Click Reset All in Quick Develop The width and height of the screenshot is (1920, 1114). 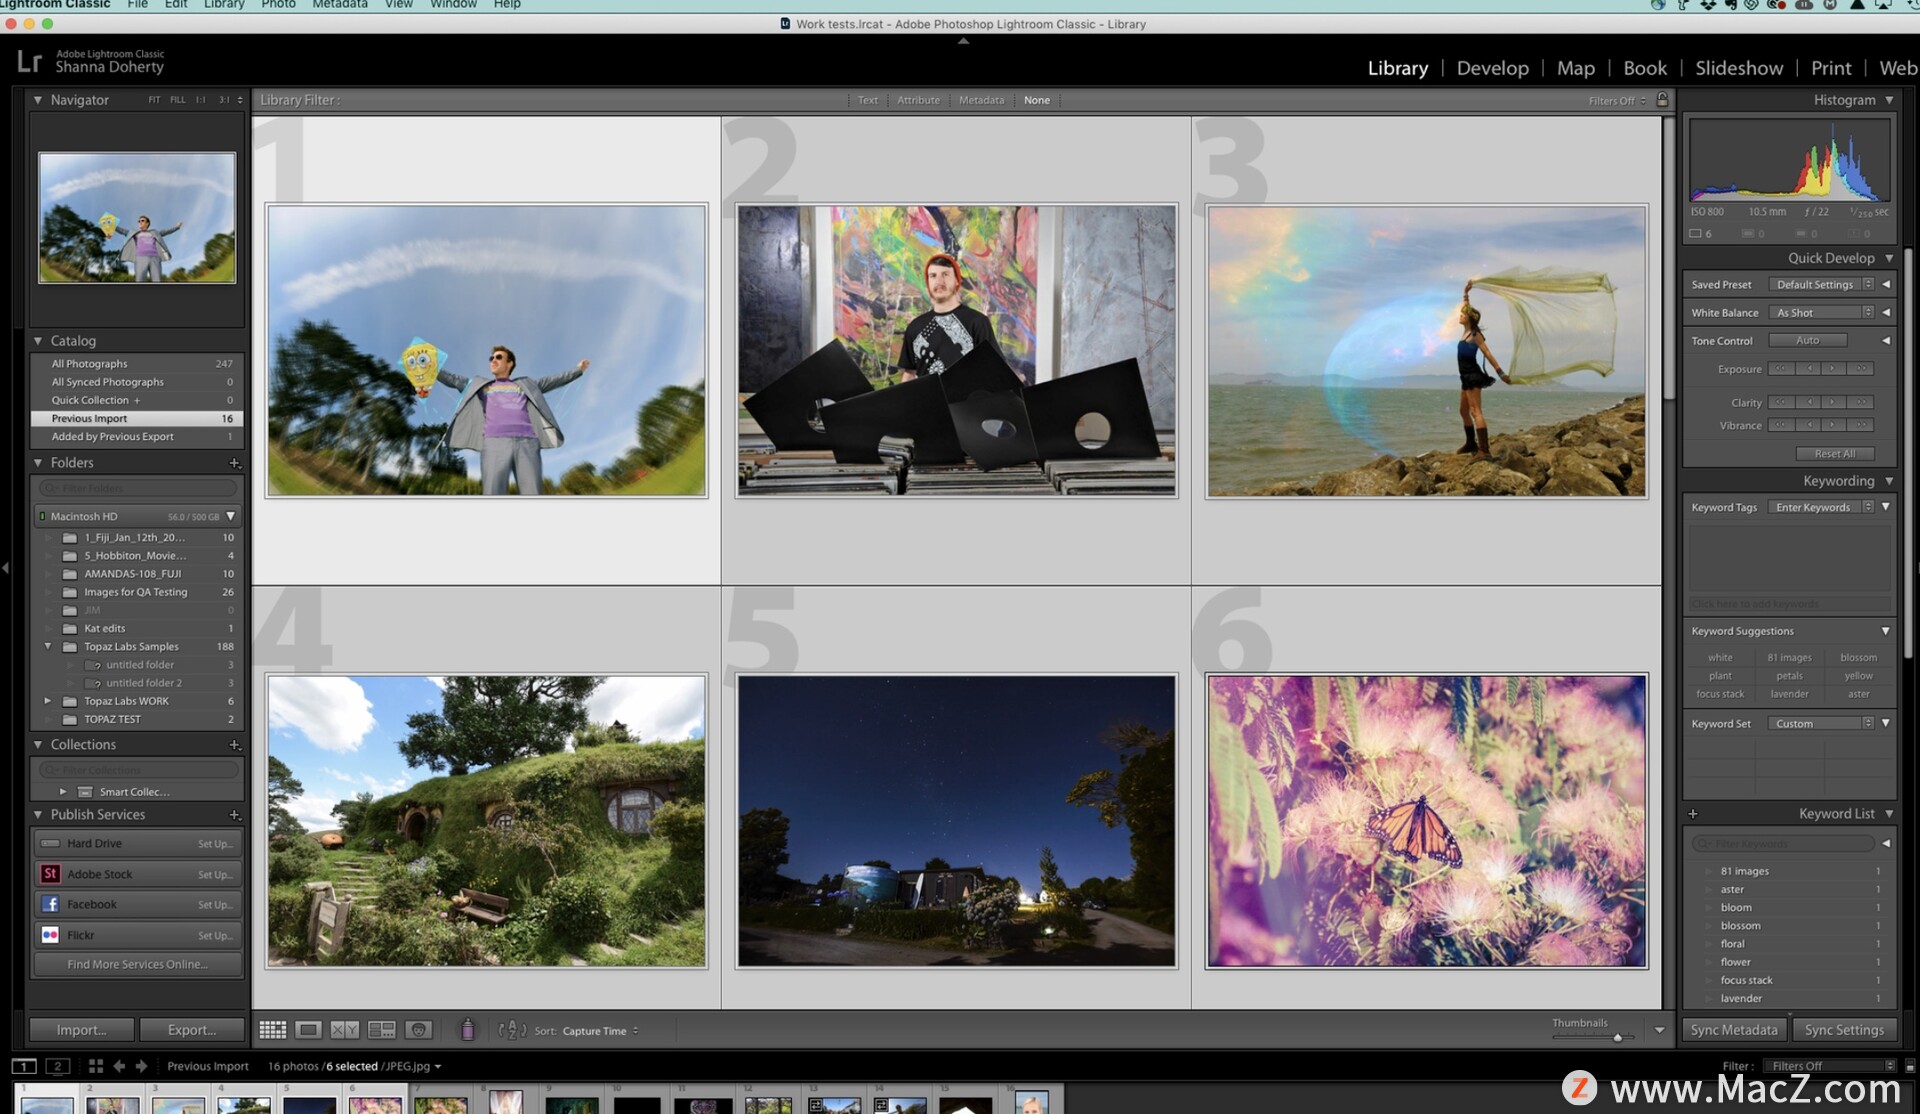point(1834,454)
